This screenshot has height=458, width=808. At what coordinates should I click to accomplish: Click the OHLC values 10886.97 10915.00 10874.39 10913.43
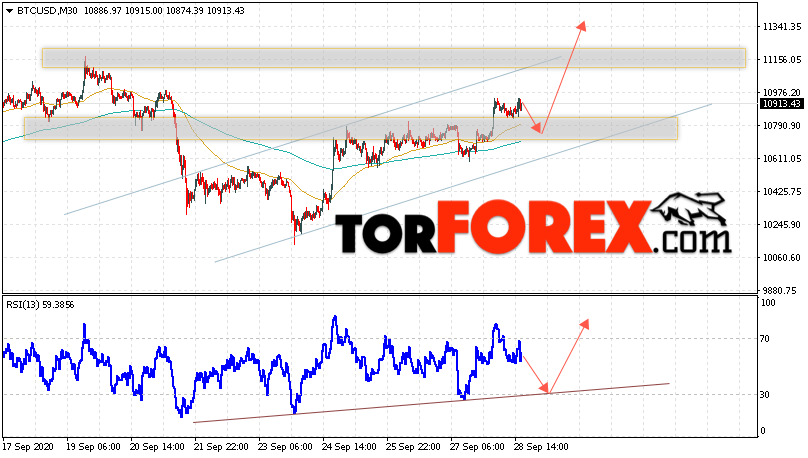164,11
